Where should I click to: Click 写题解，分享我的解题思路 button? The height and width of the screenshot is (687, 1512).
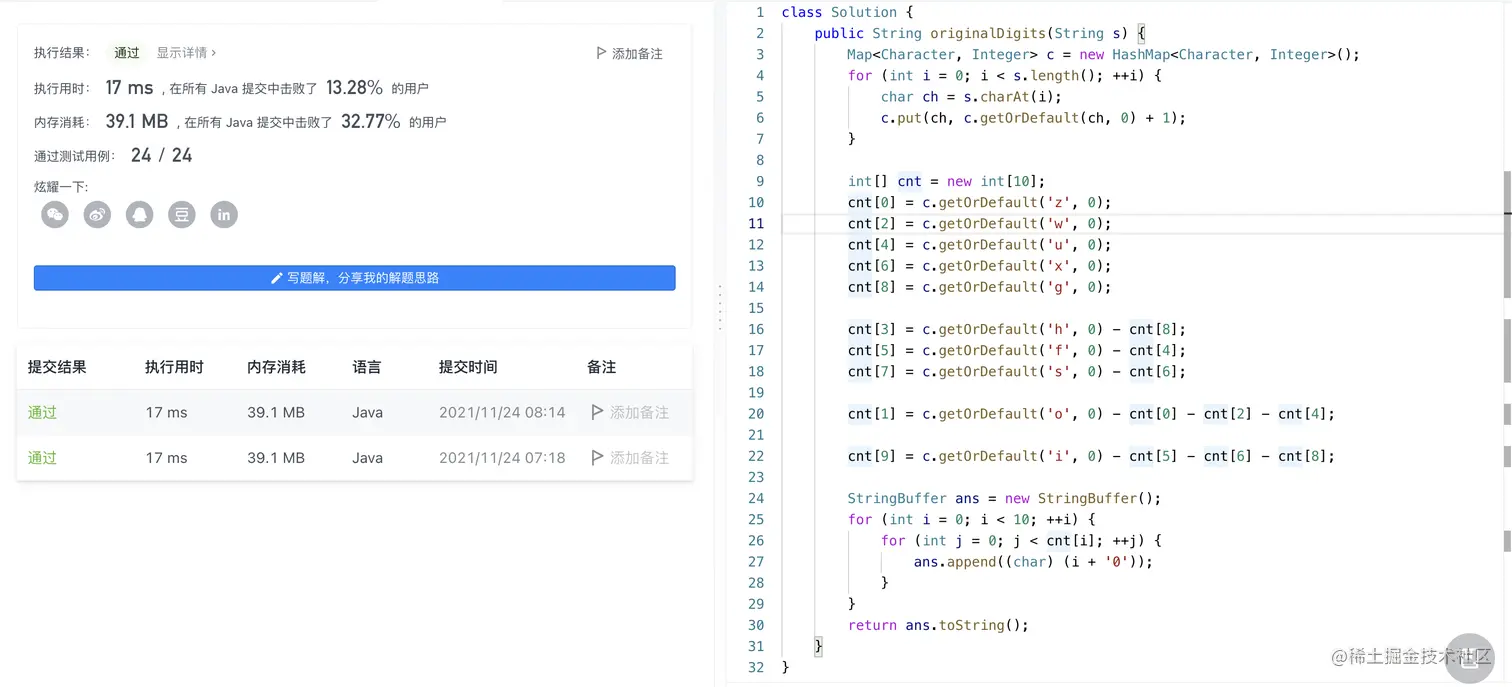pyautogui.click(x=354, y=278)
